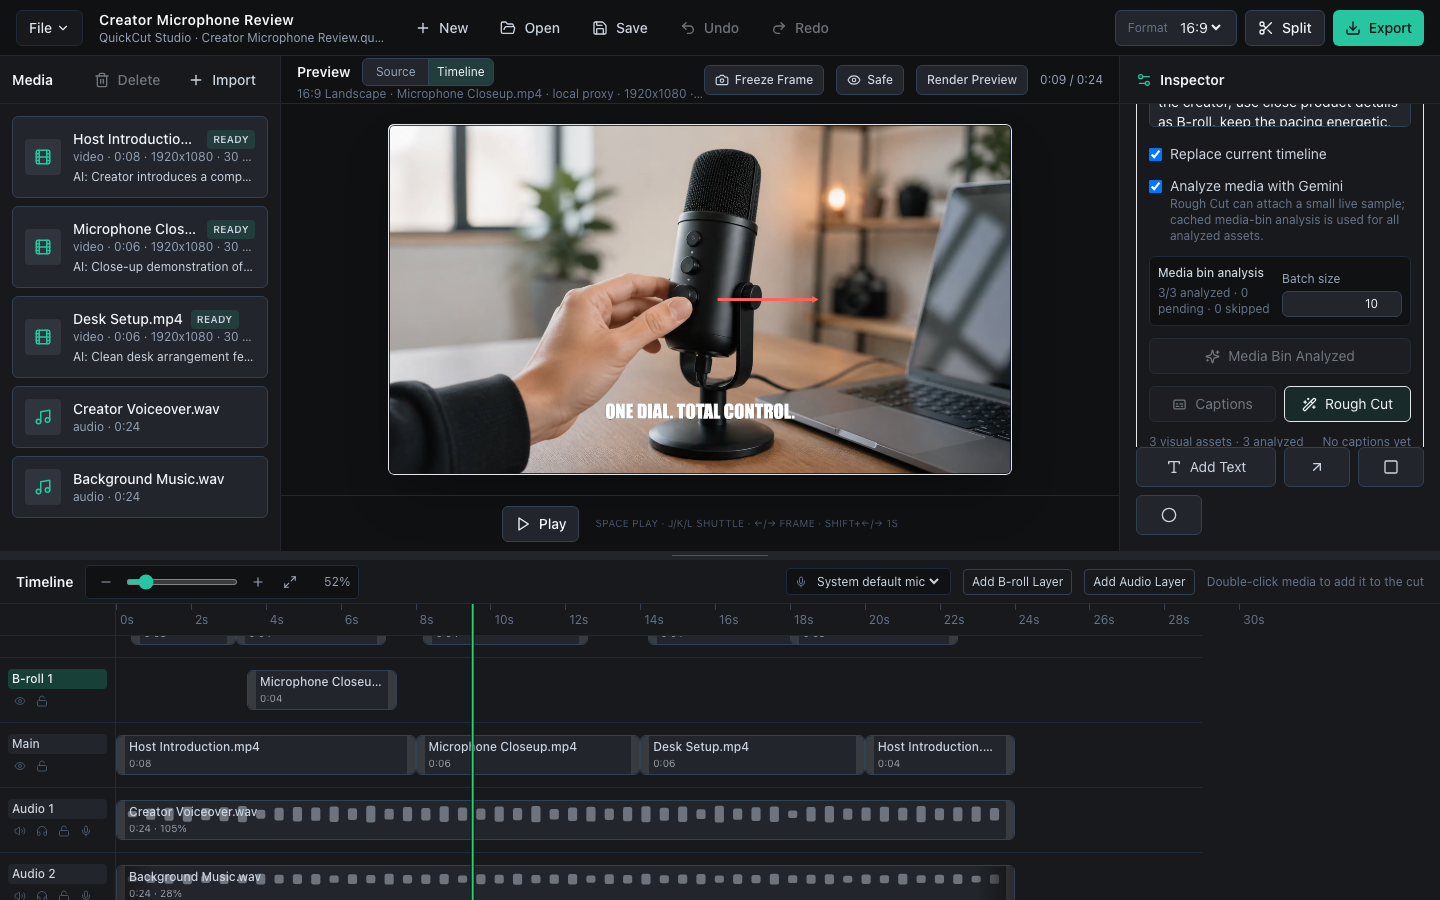This screenshot has width=1440, height=900.
Task: Toggle Safe area overlay
Action: [x=870, y=80]
